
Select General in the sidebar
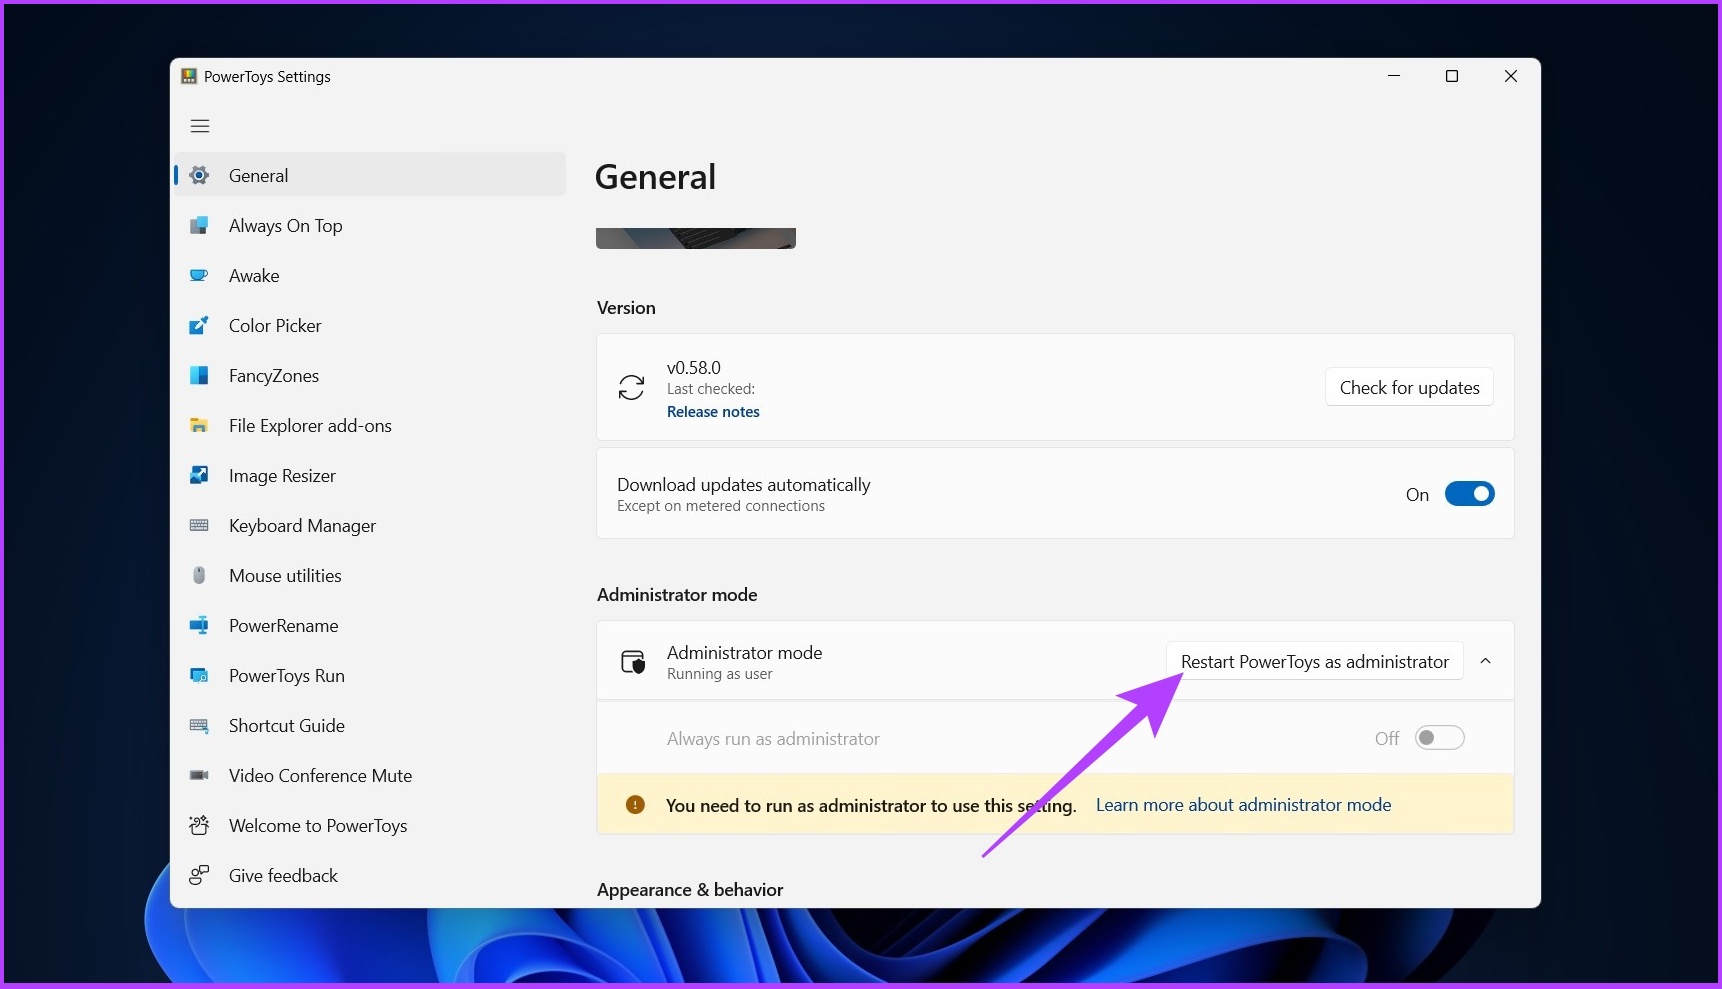coord(370,175)
